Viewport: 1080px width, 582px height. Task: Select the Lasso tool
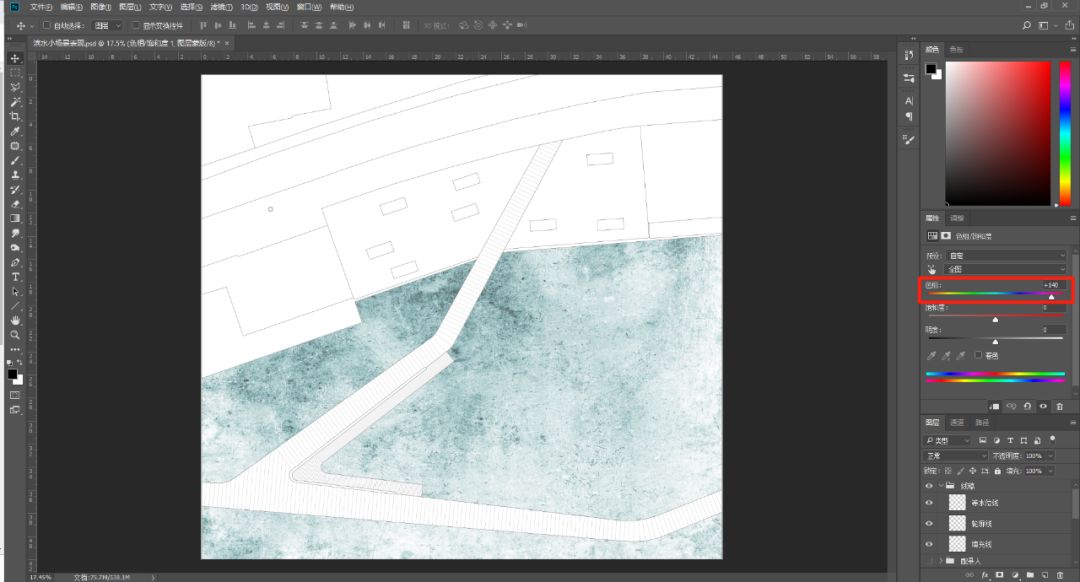(x=15, y=87)
